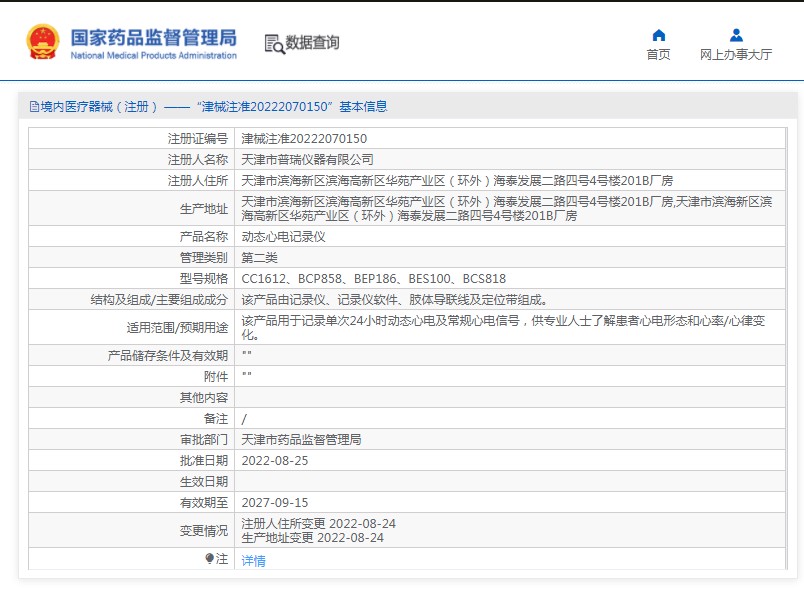The height and width of the screenshot is (594, 804).
Task: Click the 产品储存条件及有效期 row label
Action: point(168,355)
